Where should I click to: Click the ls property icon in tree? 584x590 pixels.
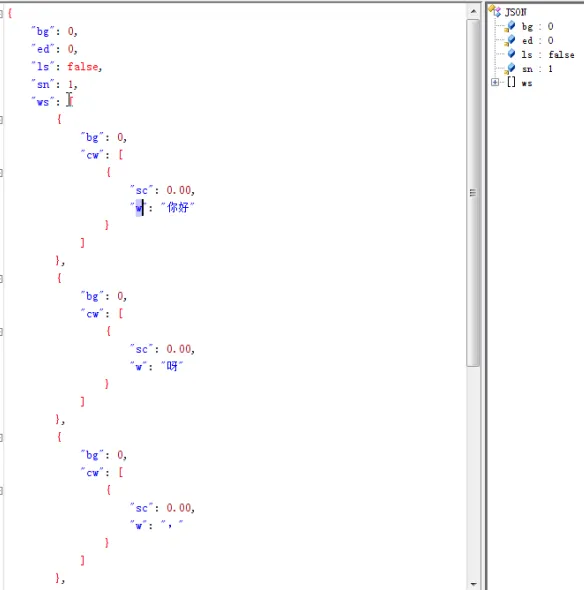pos(511,54)
